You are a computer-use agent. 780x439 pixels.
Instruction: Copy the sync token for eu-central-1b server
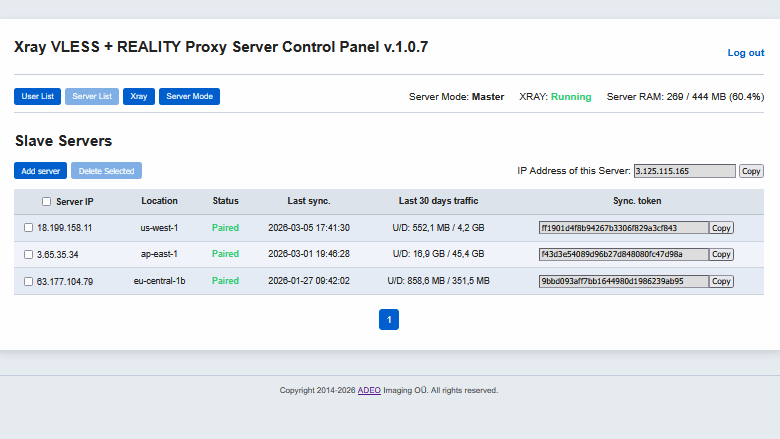(721, 282)
